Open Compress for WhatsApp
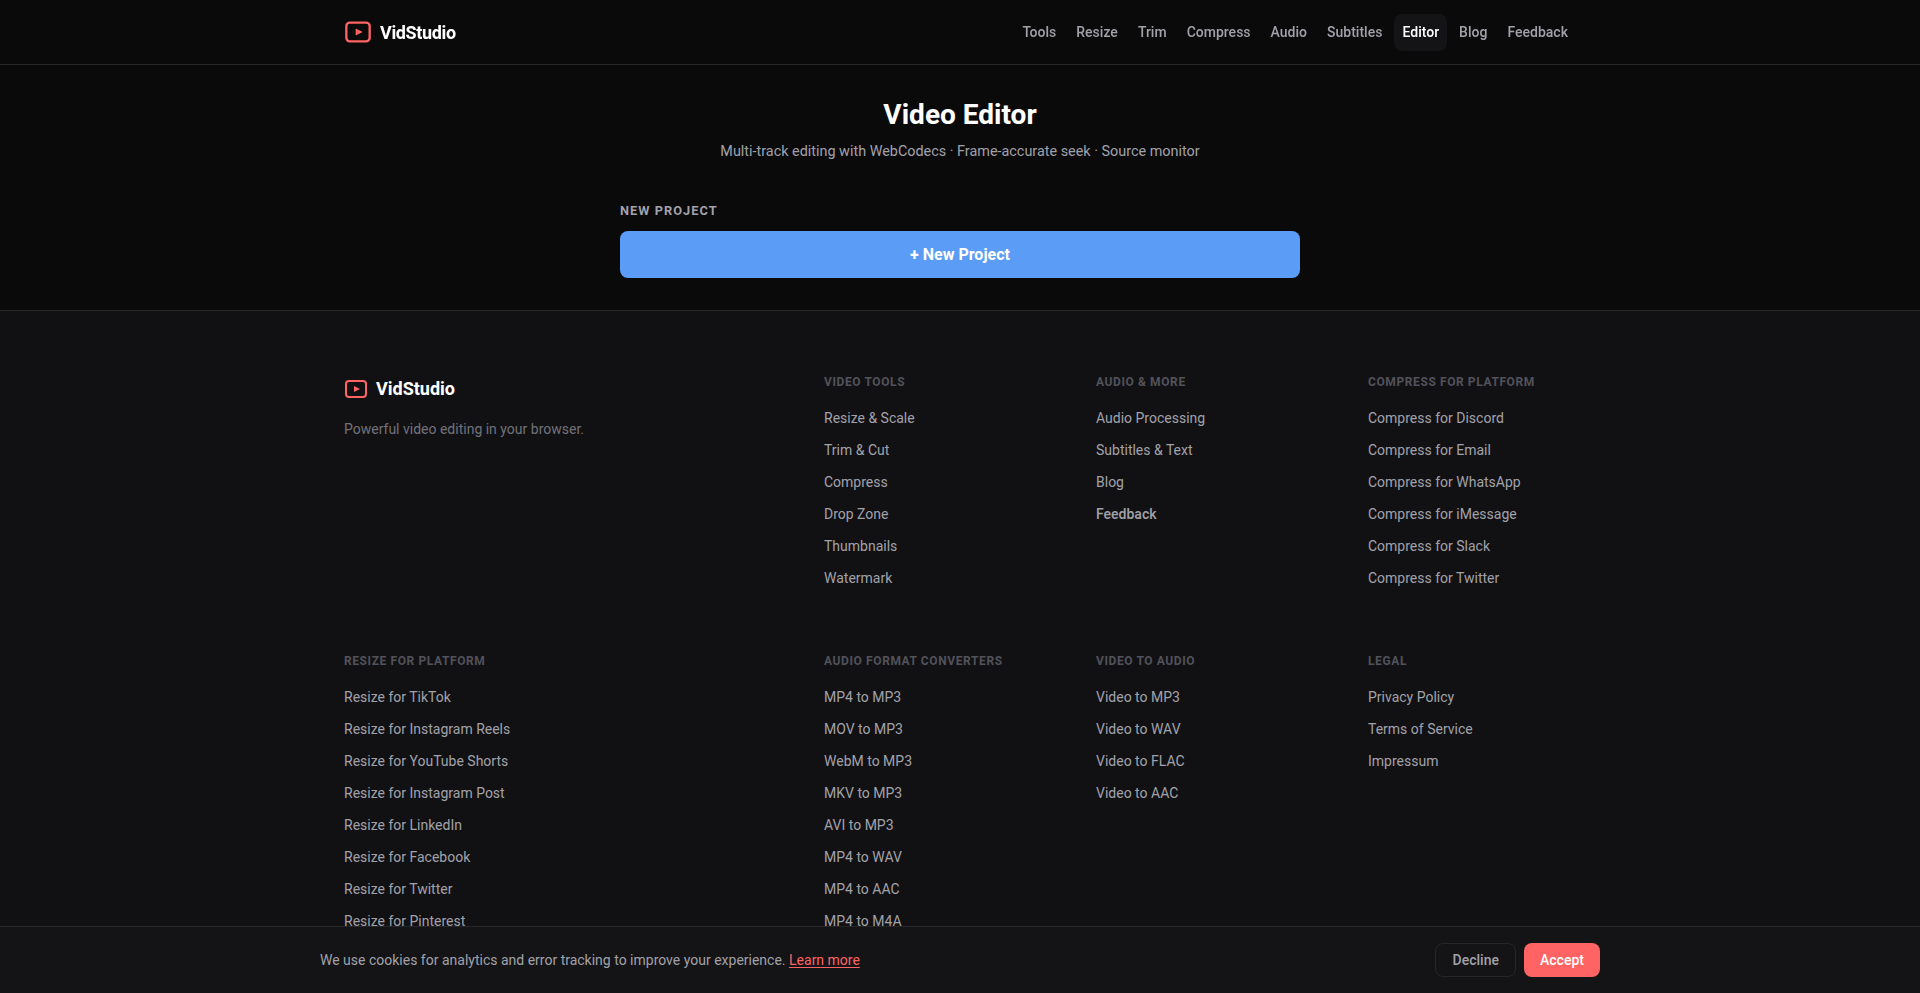The height and width of the screenshot is (993, 1920). click(x=1444, y=482)
